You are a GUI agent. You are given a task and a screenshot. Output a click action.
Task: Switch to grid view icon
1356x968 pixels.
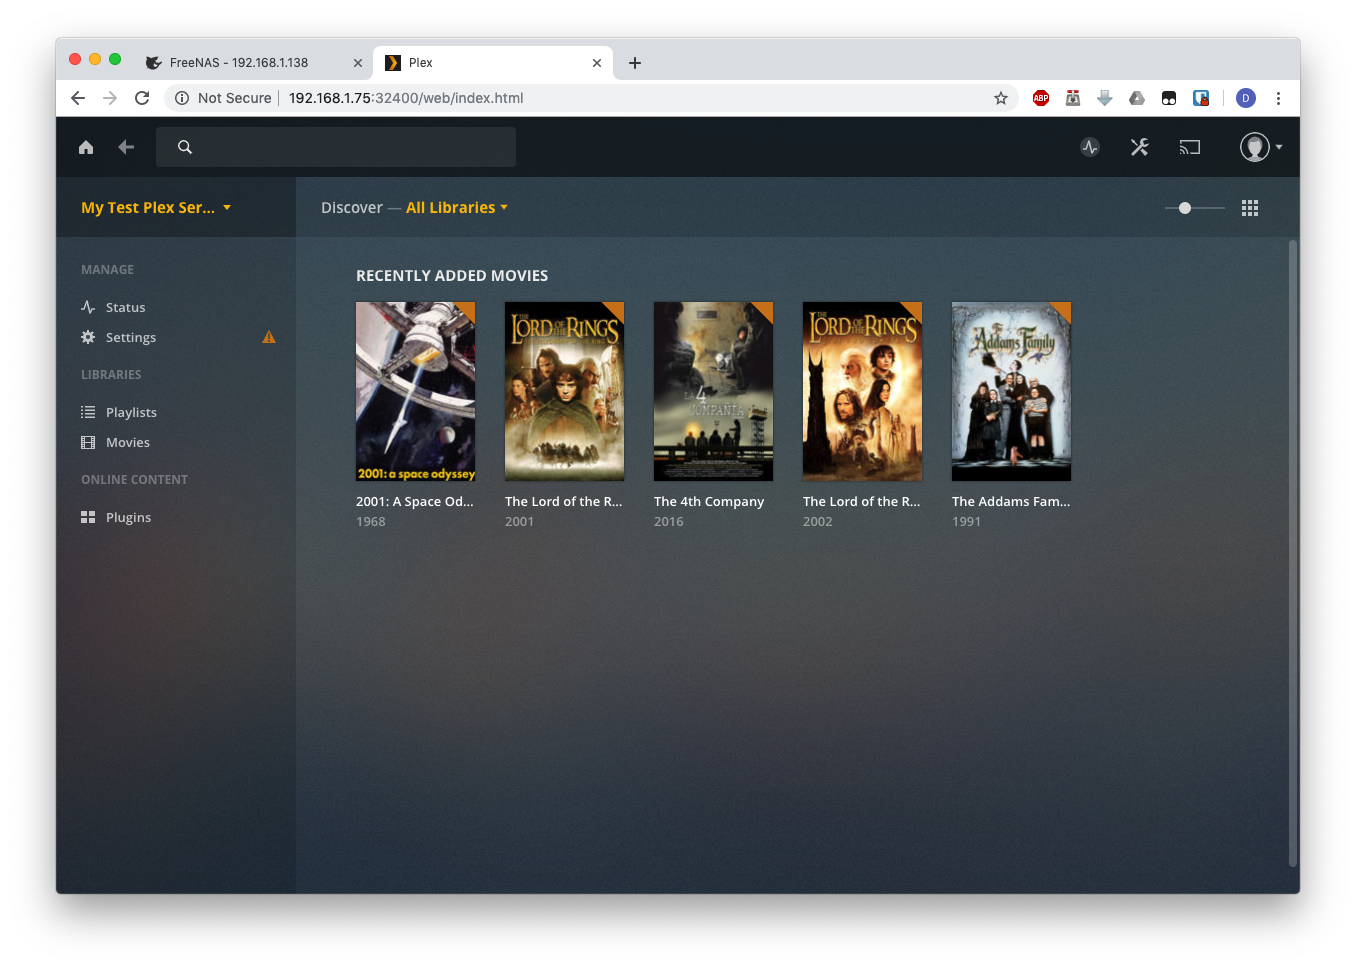pos(1250,208)
